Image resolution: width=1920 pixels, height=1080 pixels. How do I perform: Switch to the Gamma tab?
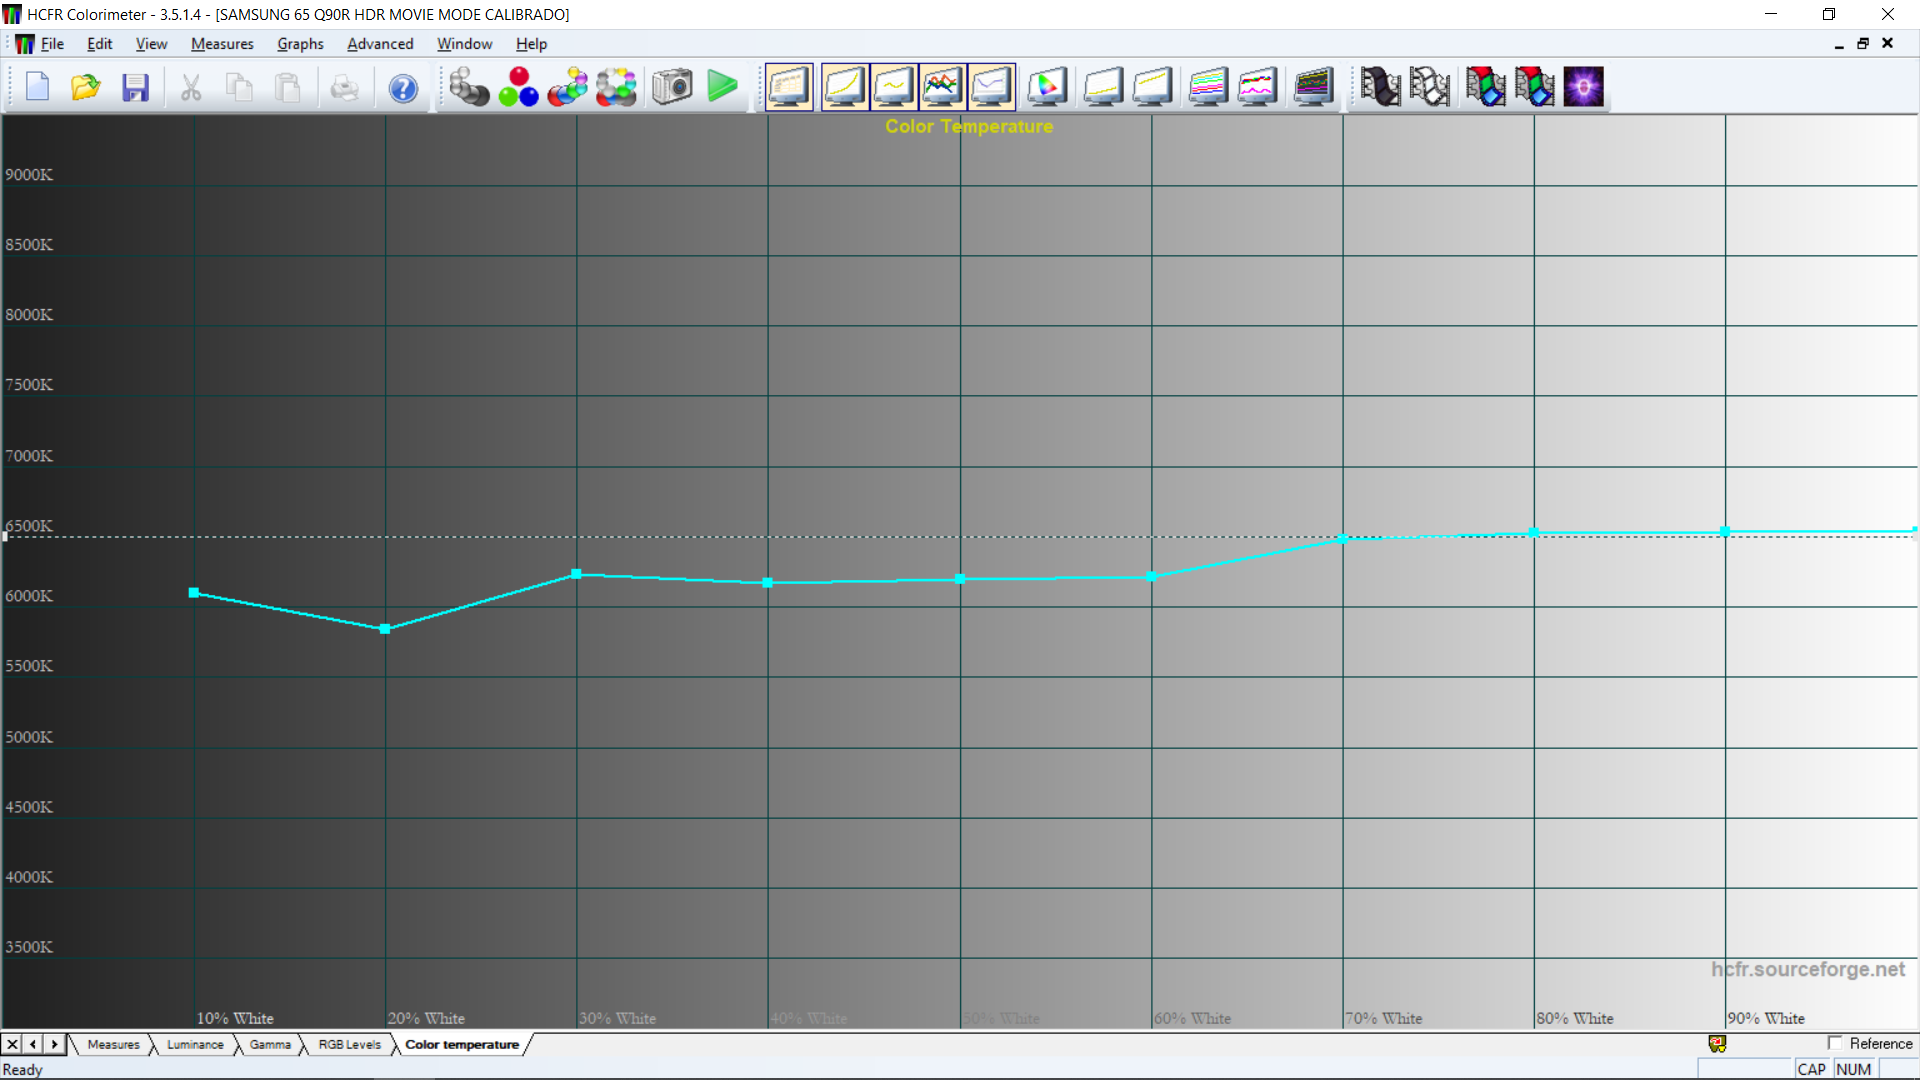270,1044
